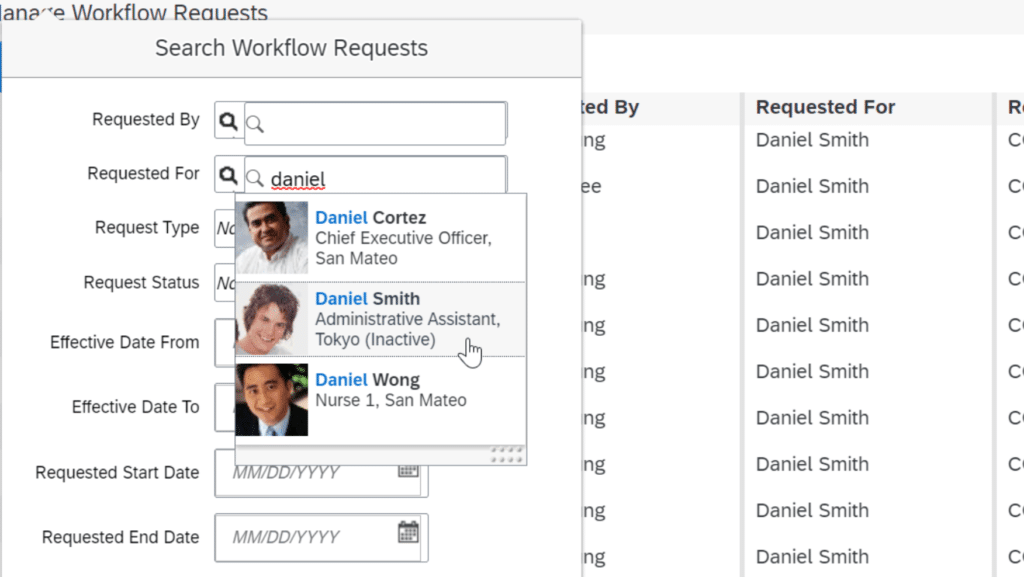Open the Request Status dropdown
The height and width of the screenshot is (577, 1024).
[x=225, y=283]
